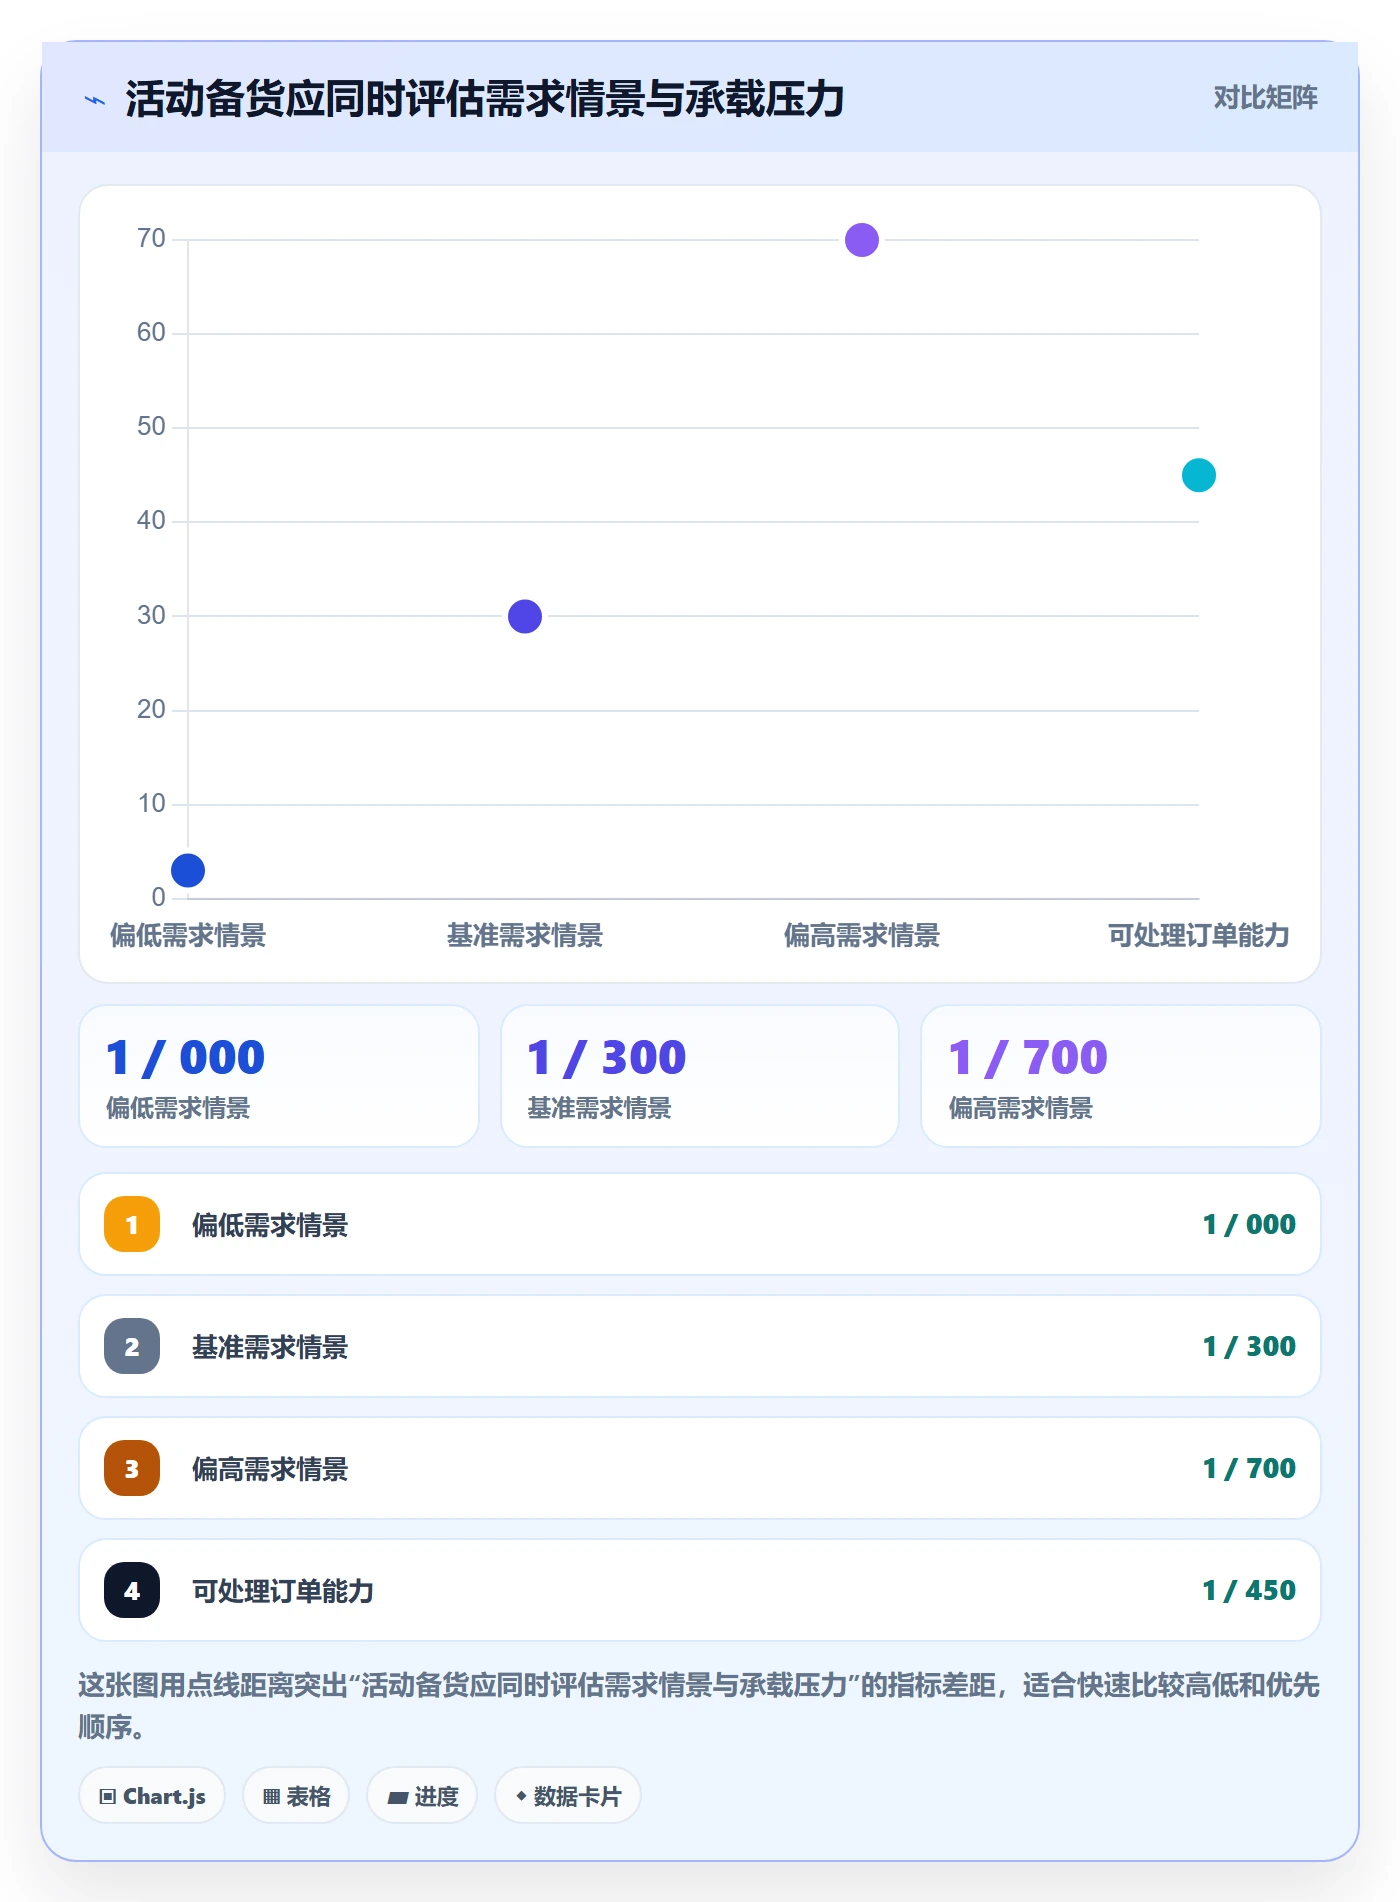Click 偏高需求情景 caption in the stat card
The image size is (1400, 1902).
[1021, 1108]
